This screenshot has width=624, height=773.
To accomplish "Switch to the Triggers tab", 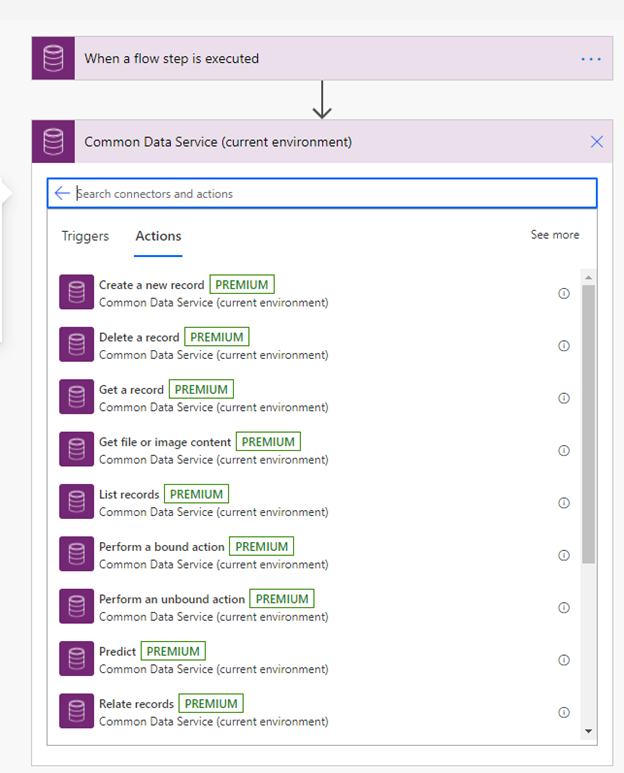I will (85, 236).
